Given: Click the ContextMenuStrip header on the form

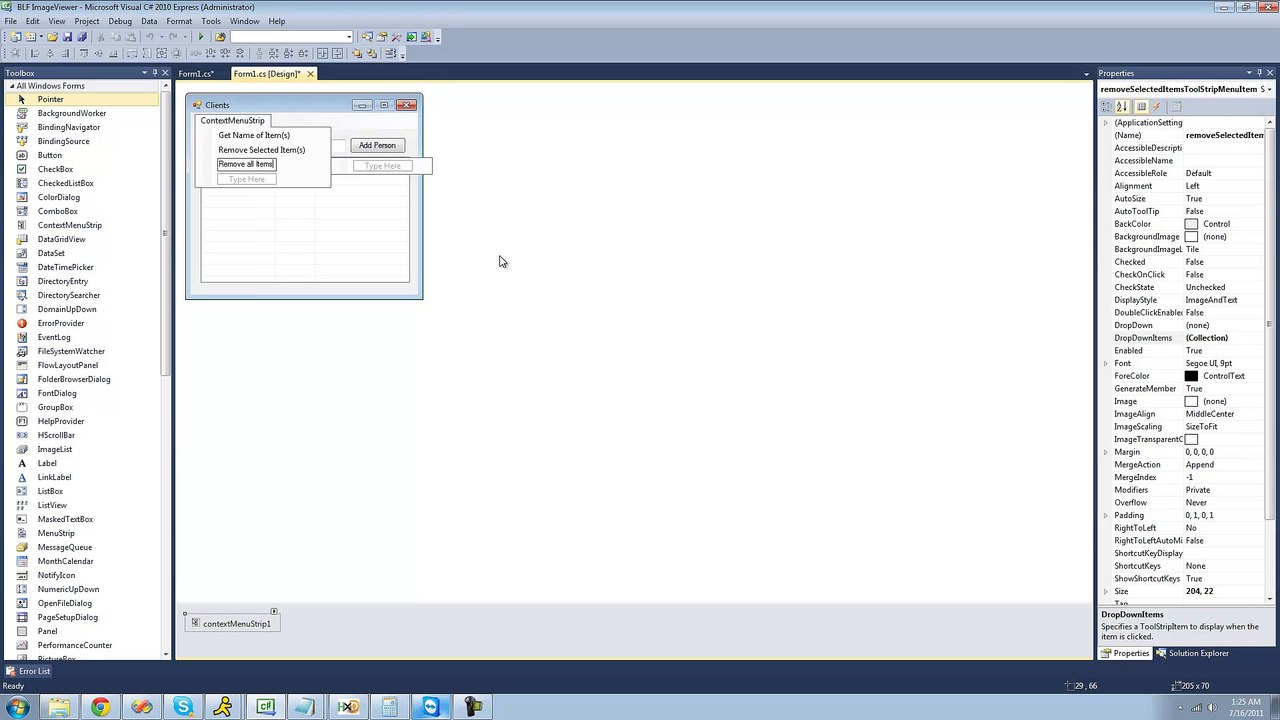Looking at the screenshot, I should click(232, 120).
